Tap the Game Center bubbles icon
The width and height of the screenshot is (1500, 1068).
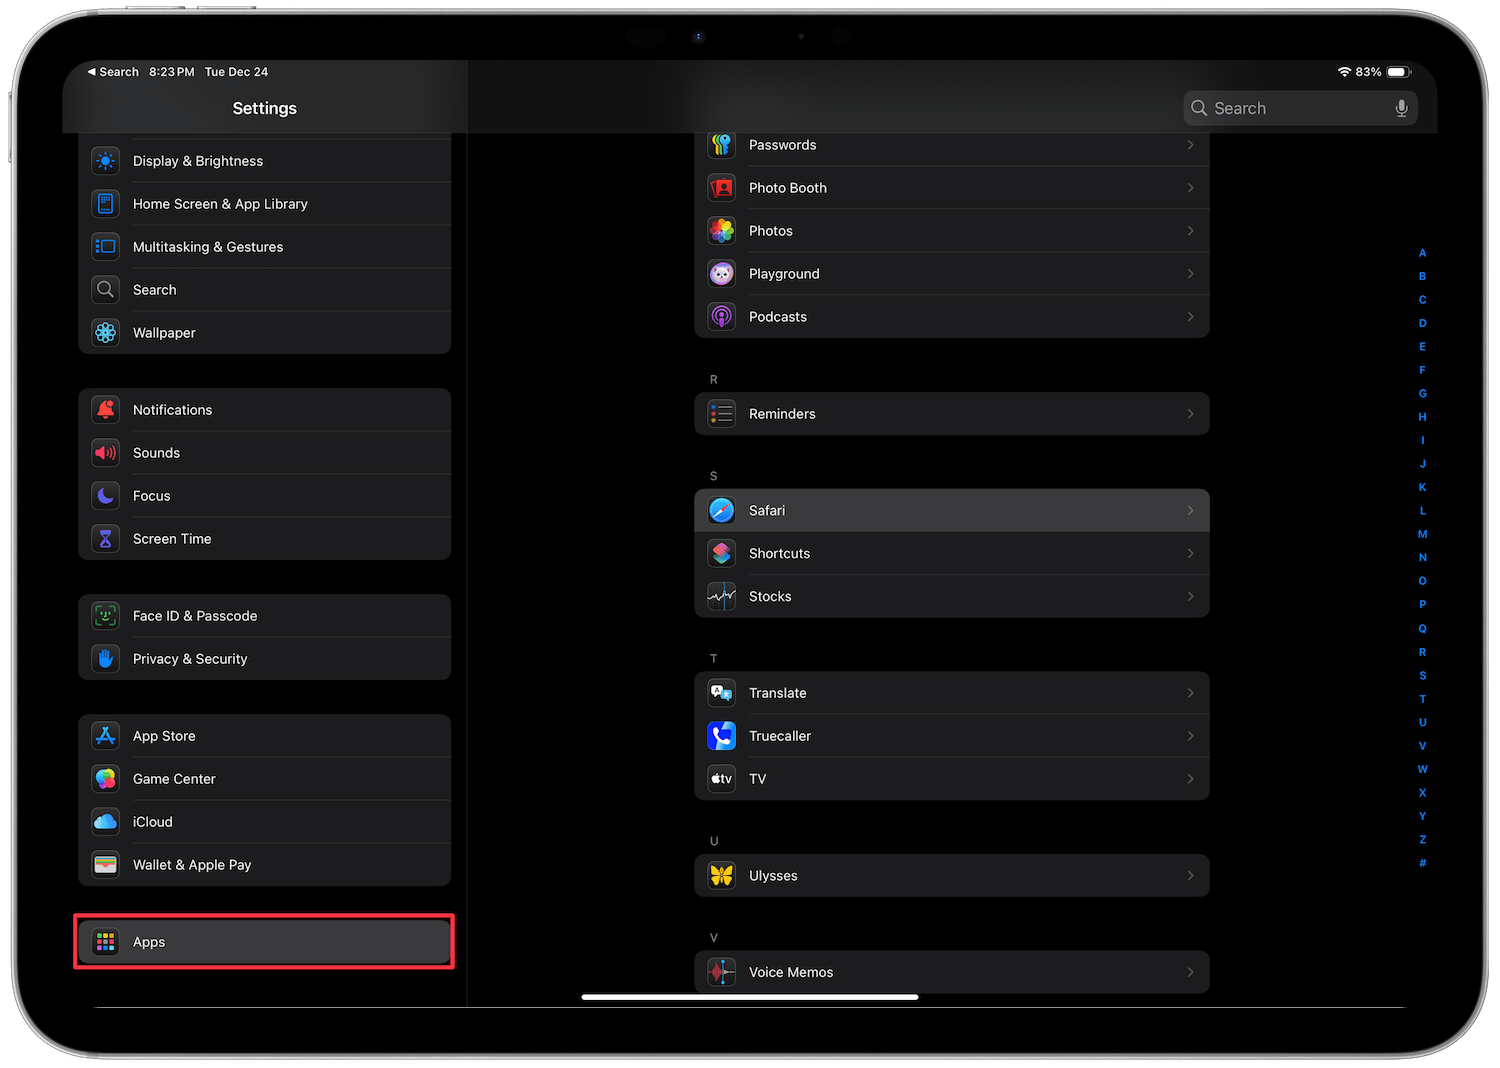click(106, 779)
